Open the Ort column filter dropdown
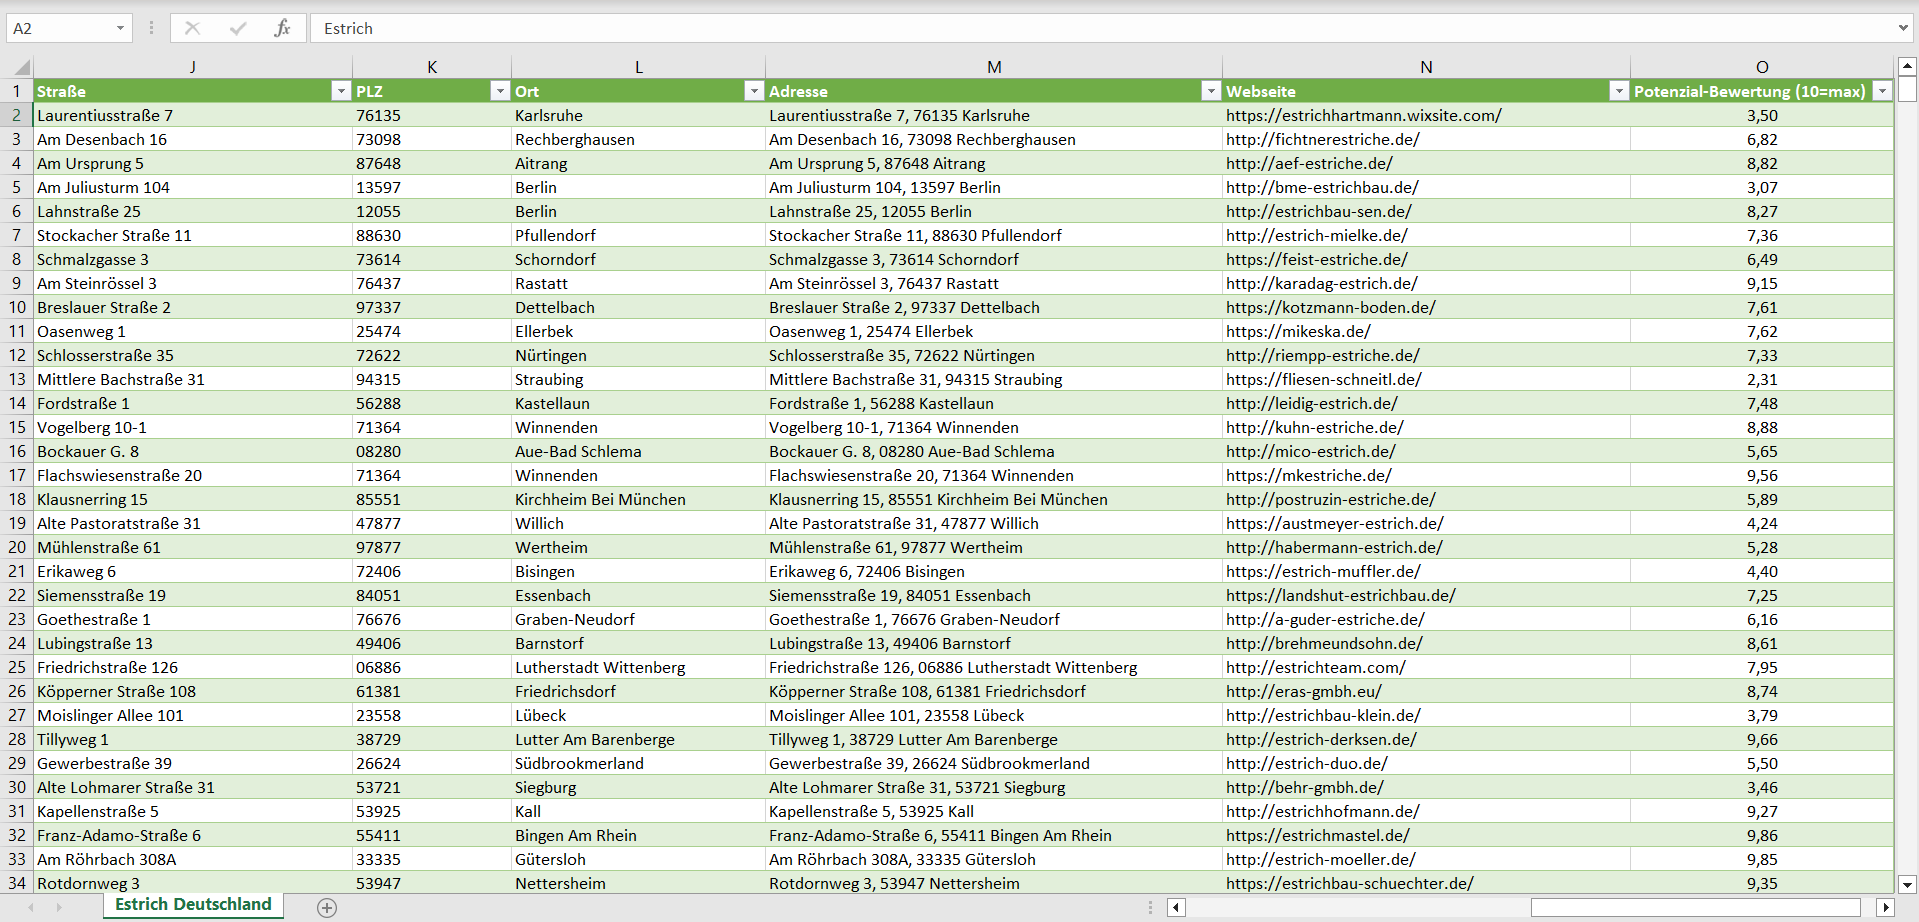This screenshot has height=922, width=1919. [x=754, y=91]
